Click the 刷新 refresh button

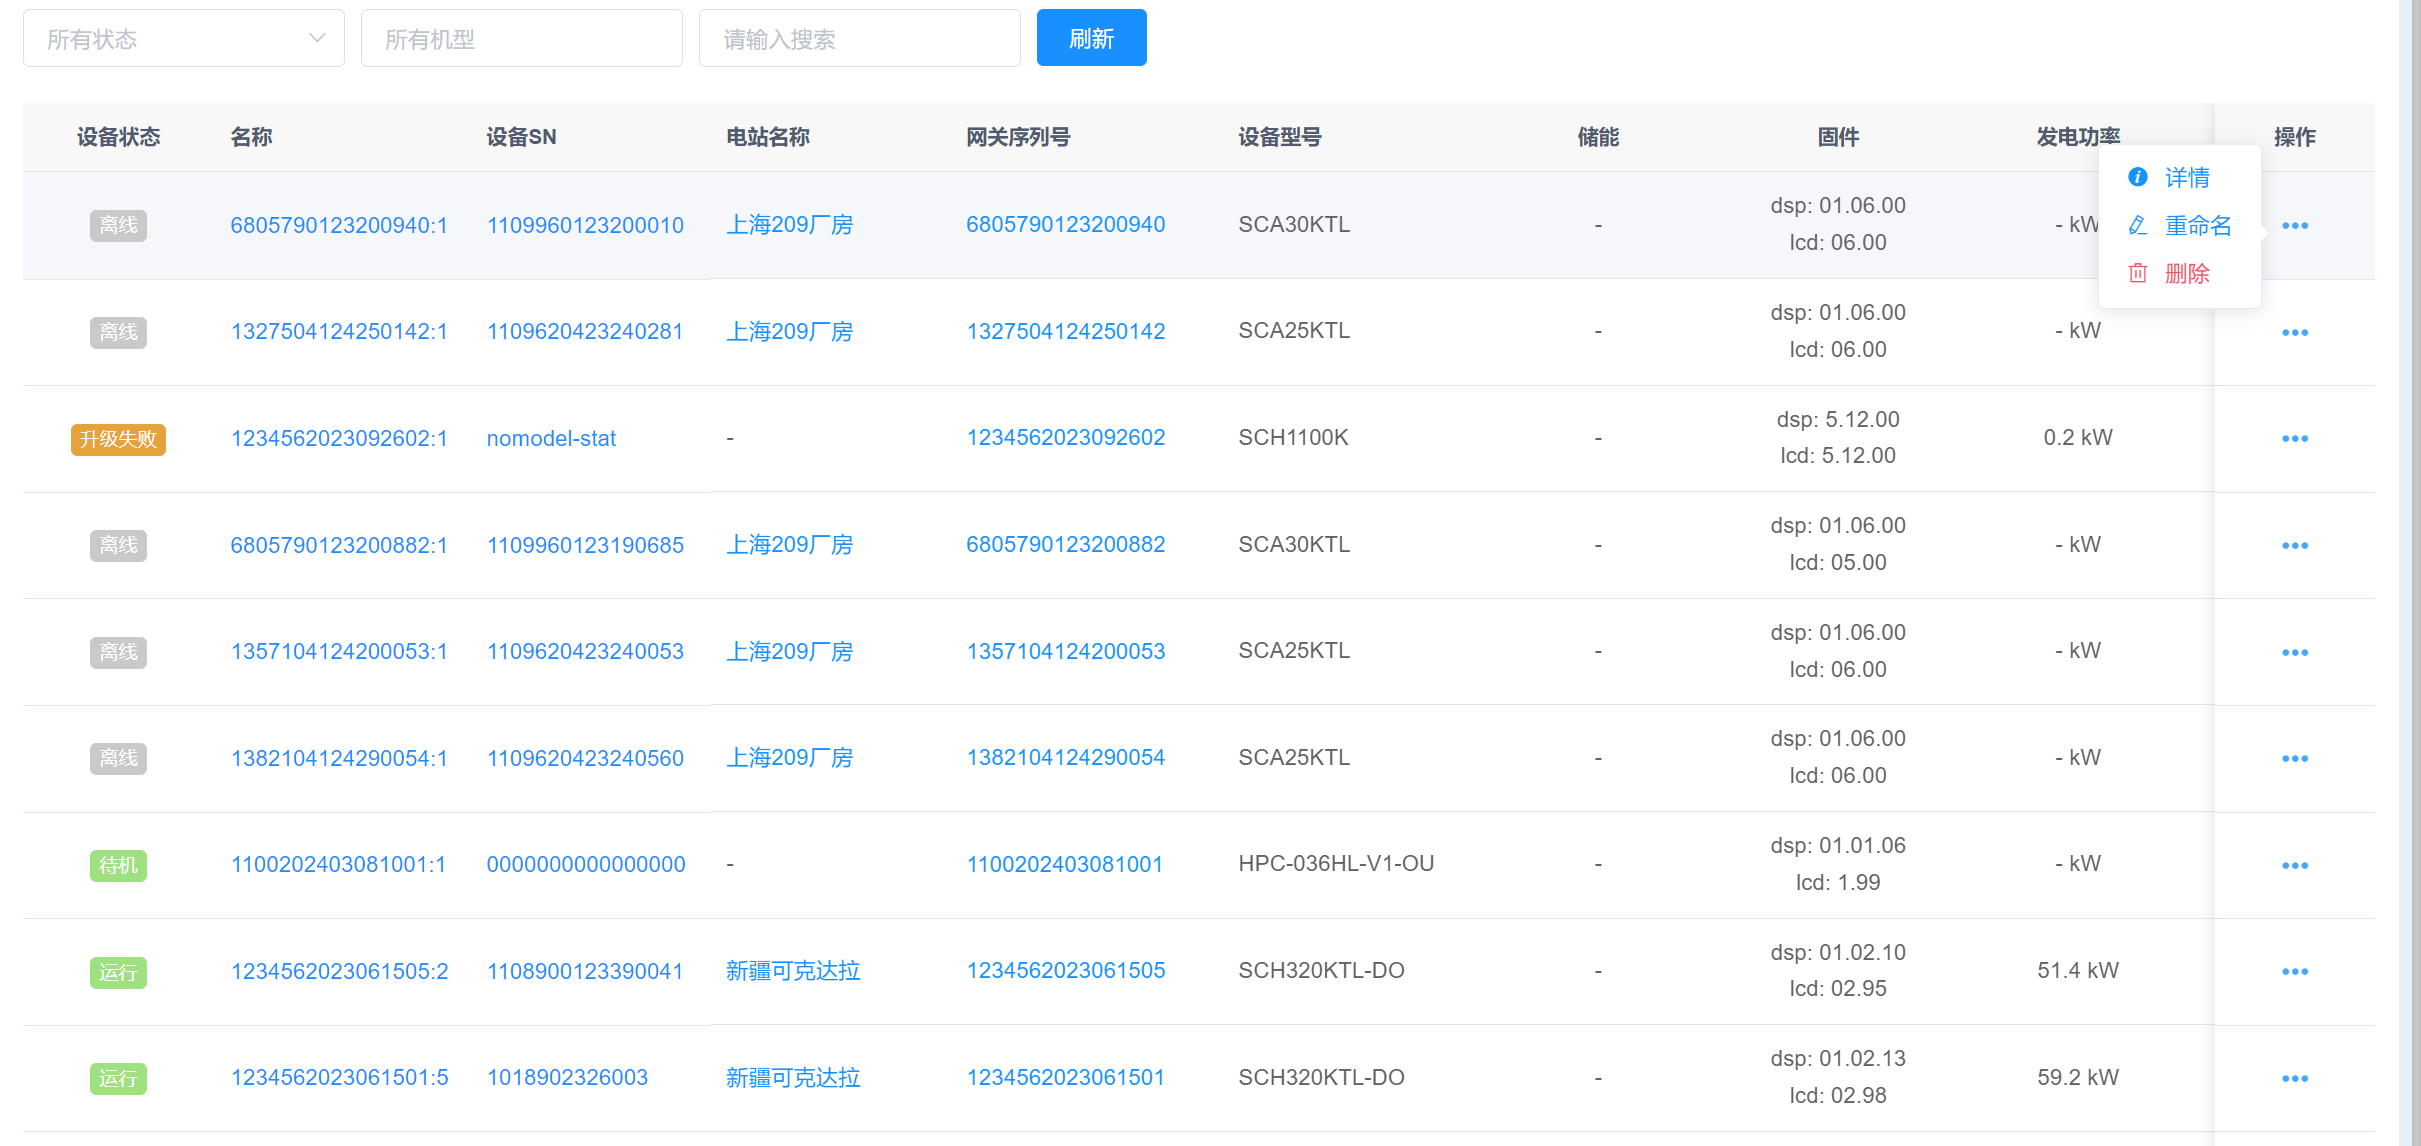pos(1092,38)
